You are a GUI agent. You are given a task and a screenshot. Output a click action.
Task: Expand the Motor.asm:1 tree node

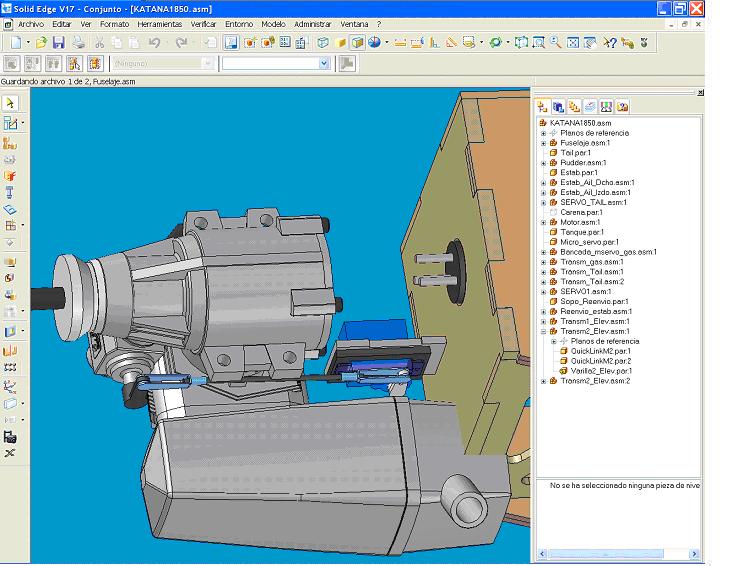pyautogui.click(x=543, y=222)
